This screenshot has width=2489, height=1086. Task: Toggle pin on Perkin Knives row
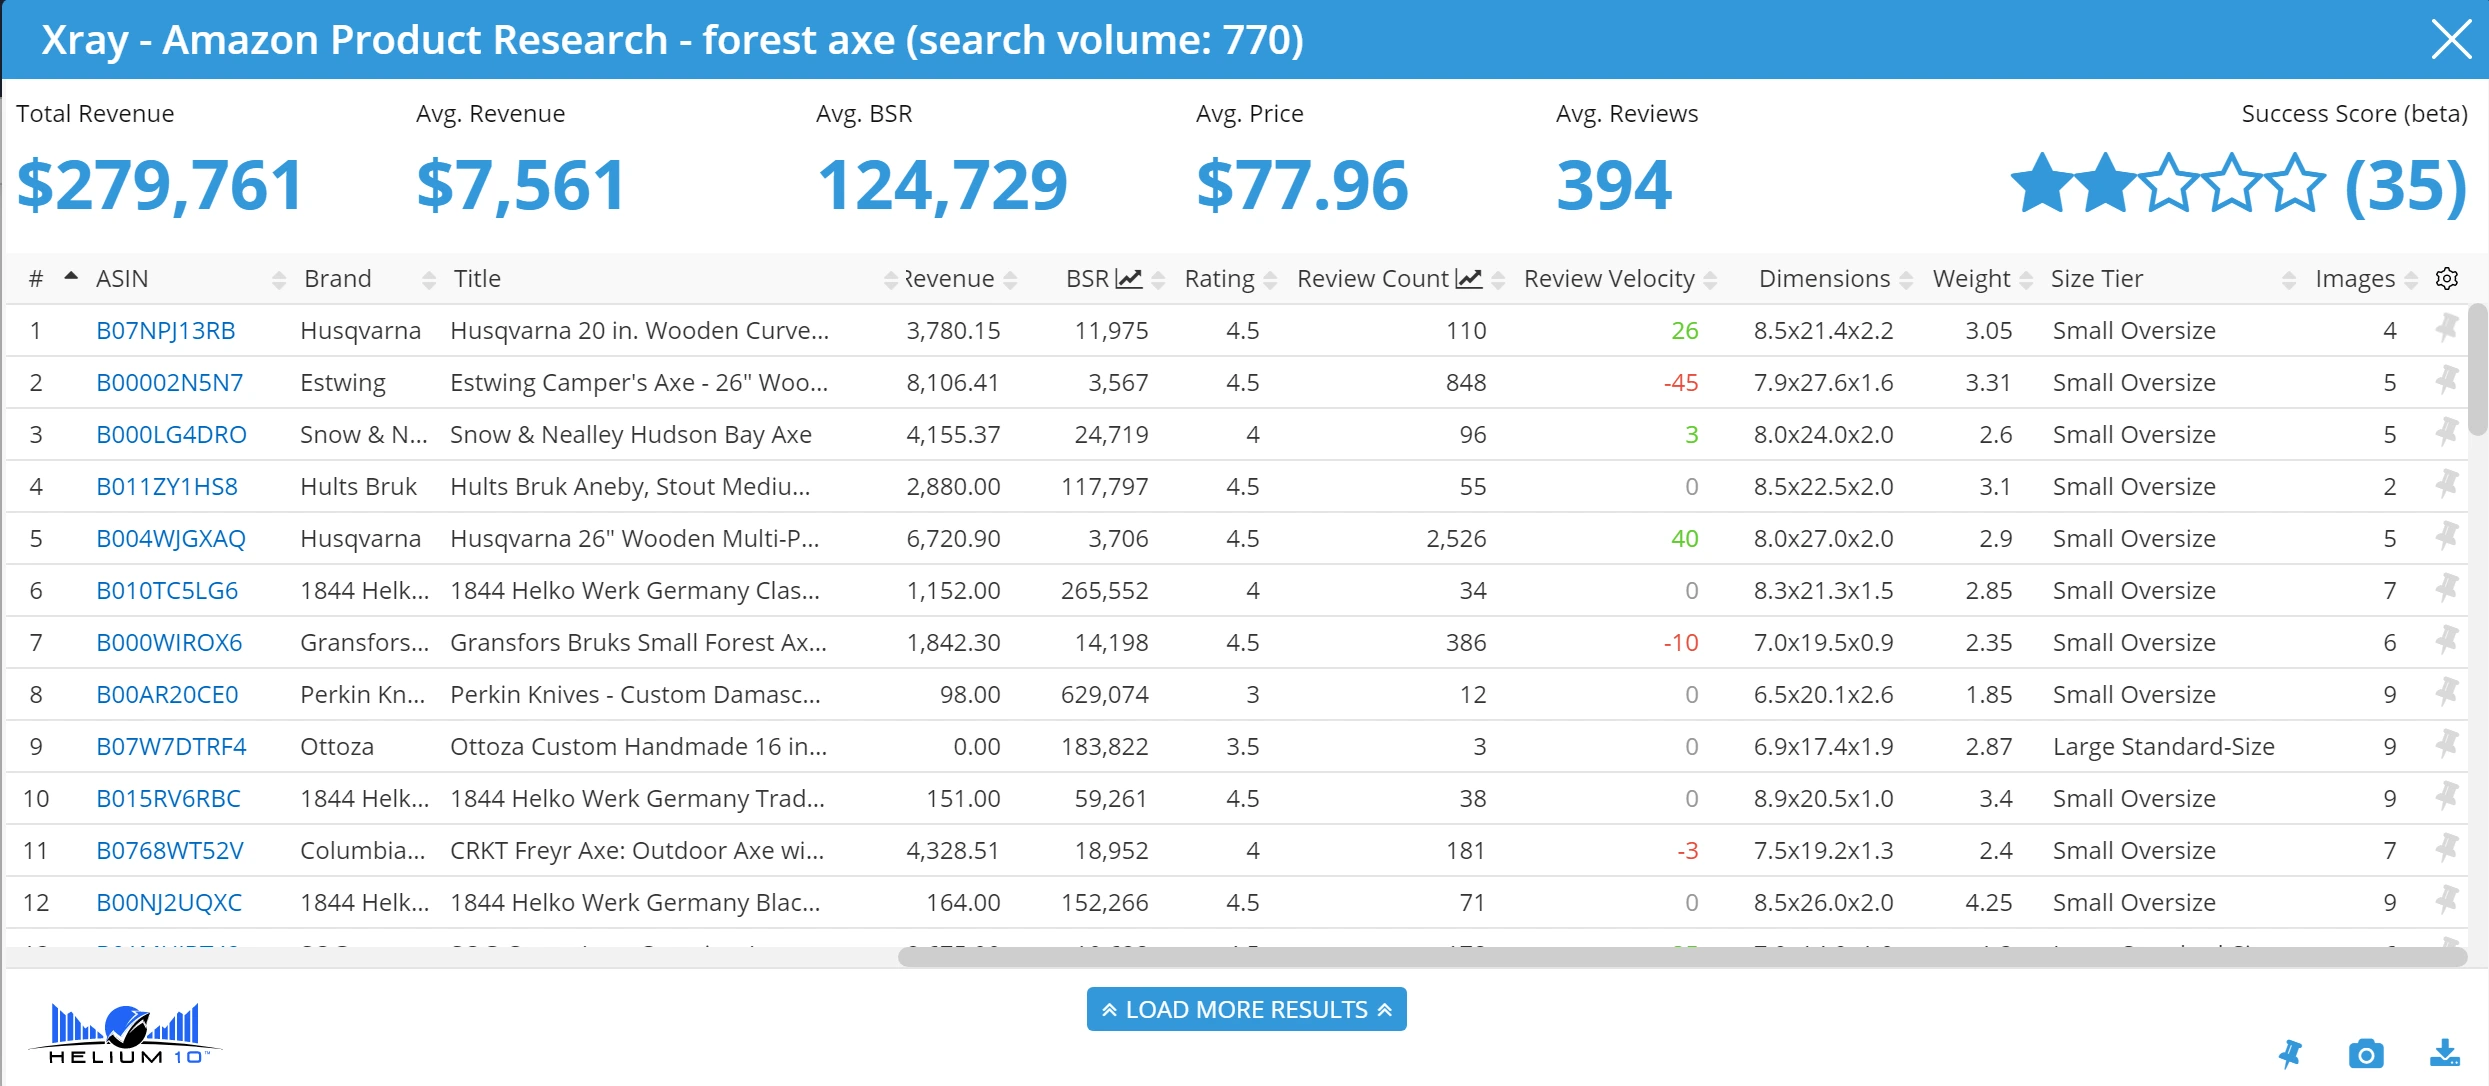click(2446, 692)
